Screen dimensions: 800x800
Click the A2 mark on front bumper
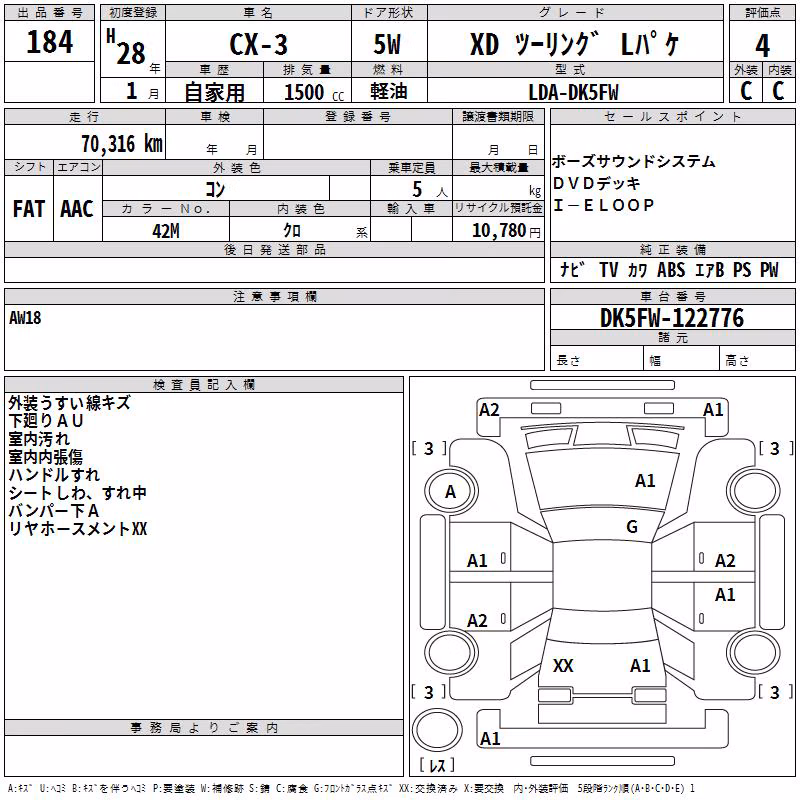(489, 410)
